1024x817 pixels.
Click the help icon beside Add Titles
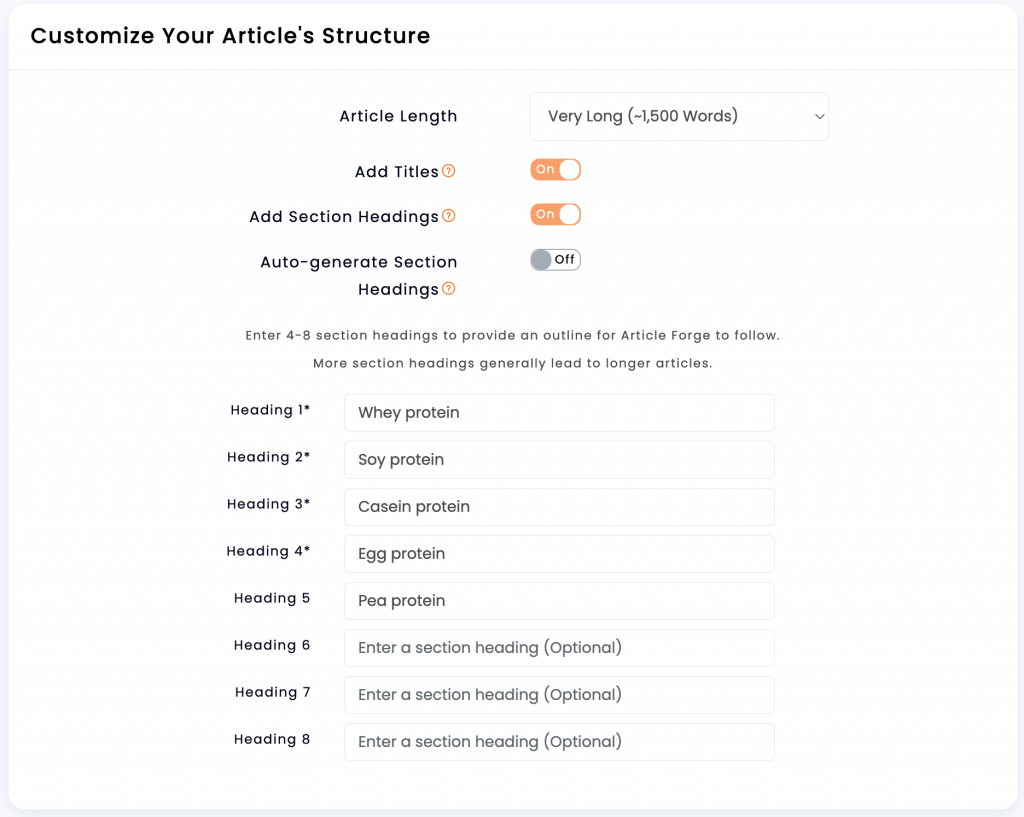(449, 171)
